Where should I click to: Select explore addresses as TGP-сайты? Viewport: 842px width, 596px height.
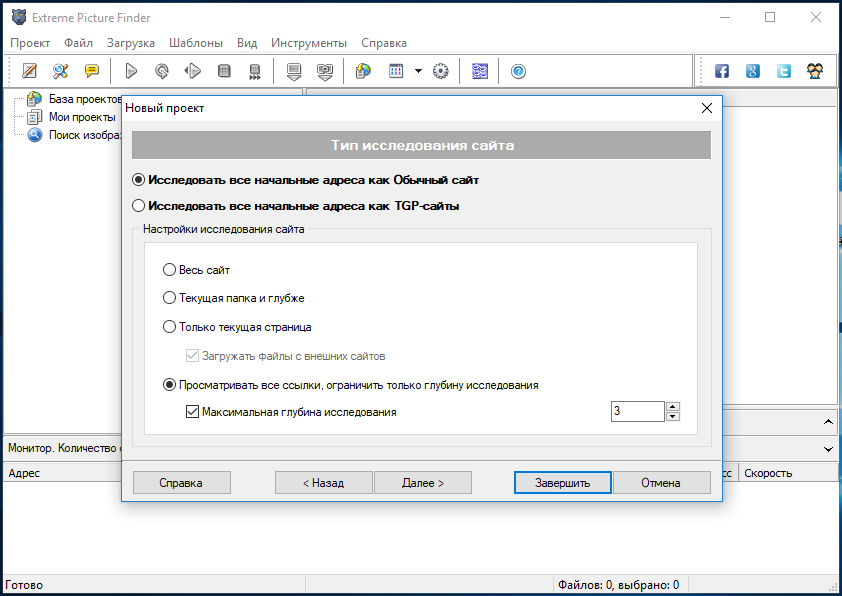coord(296,206)
